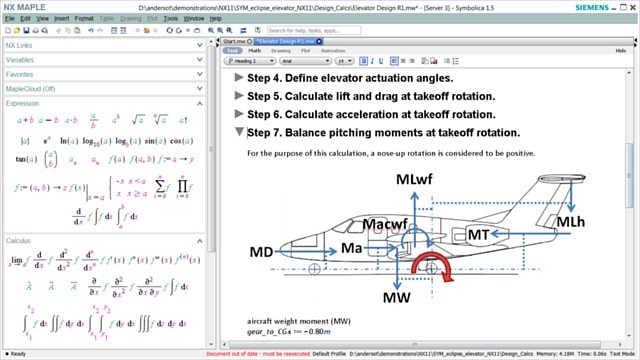Open the Heading 2 style dropdown
The width and height of the screenshot is (640, 360).
click(250, 61)
